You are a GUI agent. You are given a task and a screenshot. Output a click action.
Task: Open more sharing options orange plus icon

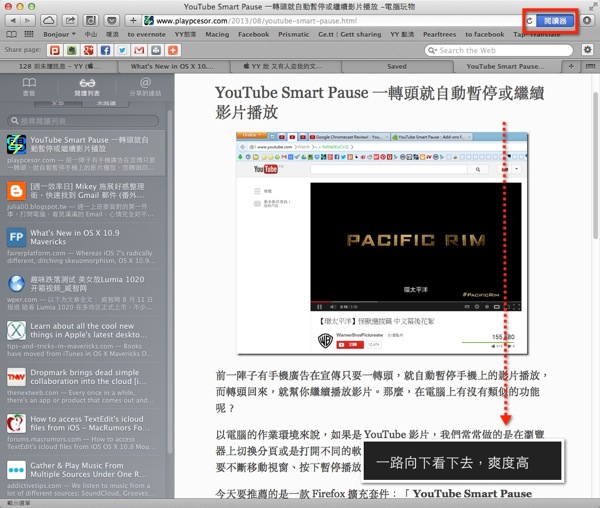pyautogui.click(x=173, y=50)
